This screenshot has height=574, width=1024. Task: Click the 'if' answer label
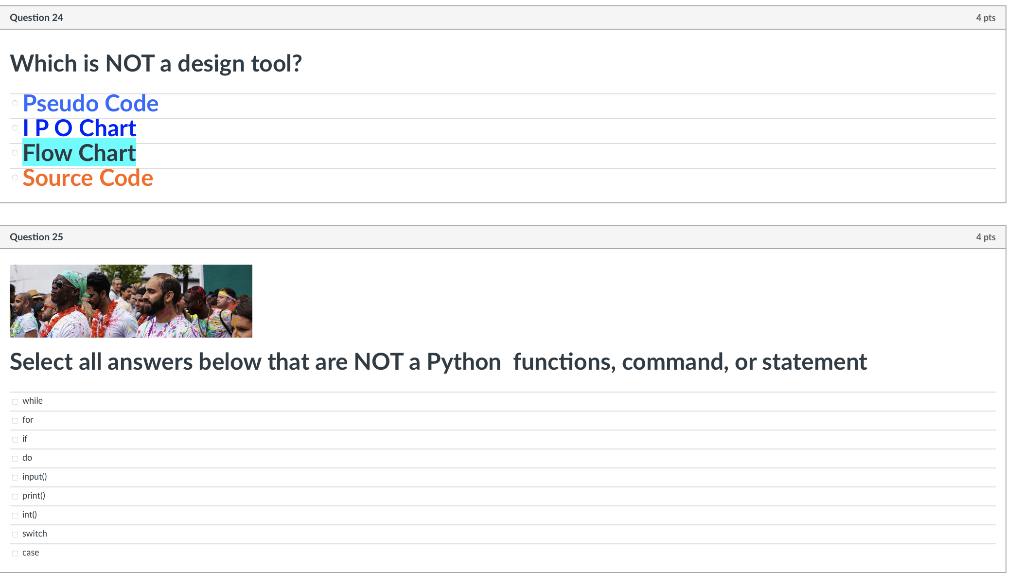(x=25, y=439)
